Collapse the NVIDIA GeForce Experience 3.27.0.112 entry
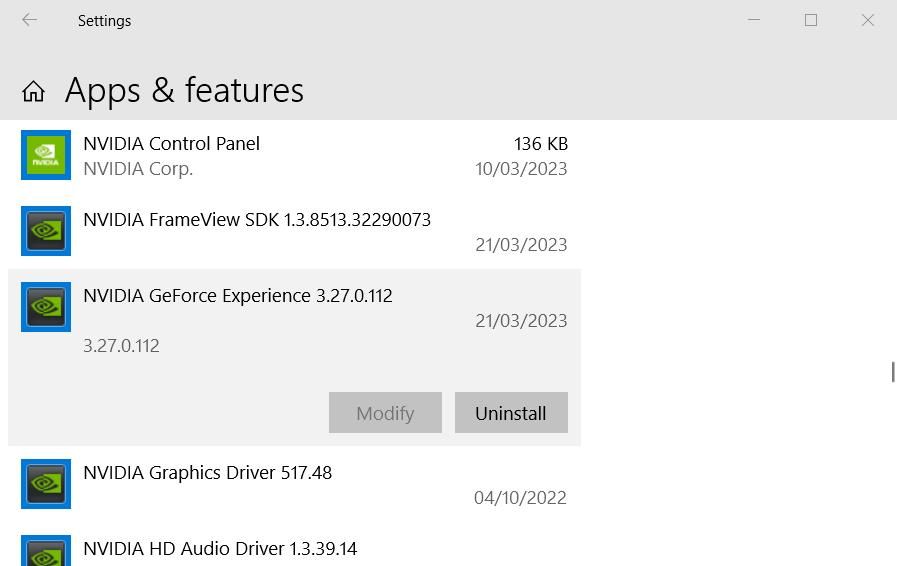Image resolution: width=897 pixels, height=566 pixels. tap(238, 296)
